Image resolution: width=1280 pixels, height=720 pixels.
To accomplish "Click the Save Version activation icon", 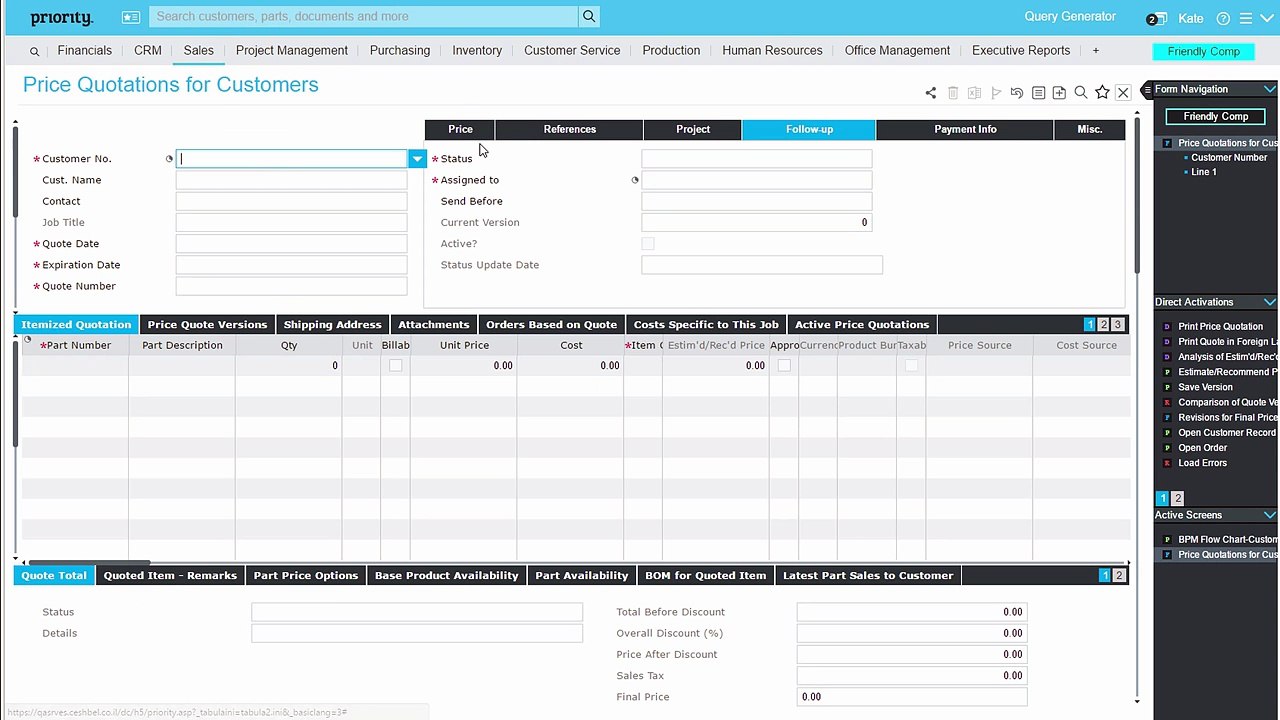I will (1167, 387).
